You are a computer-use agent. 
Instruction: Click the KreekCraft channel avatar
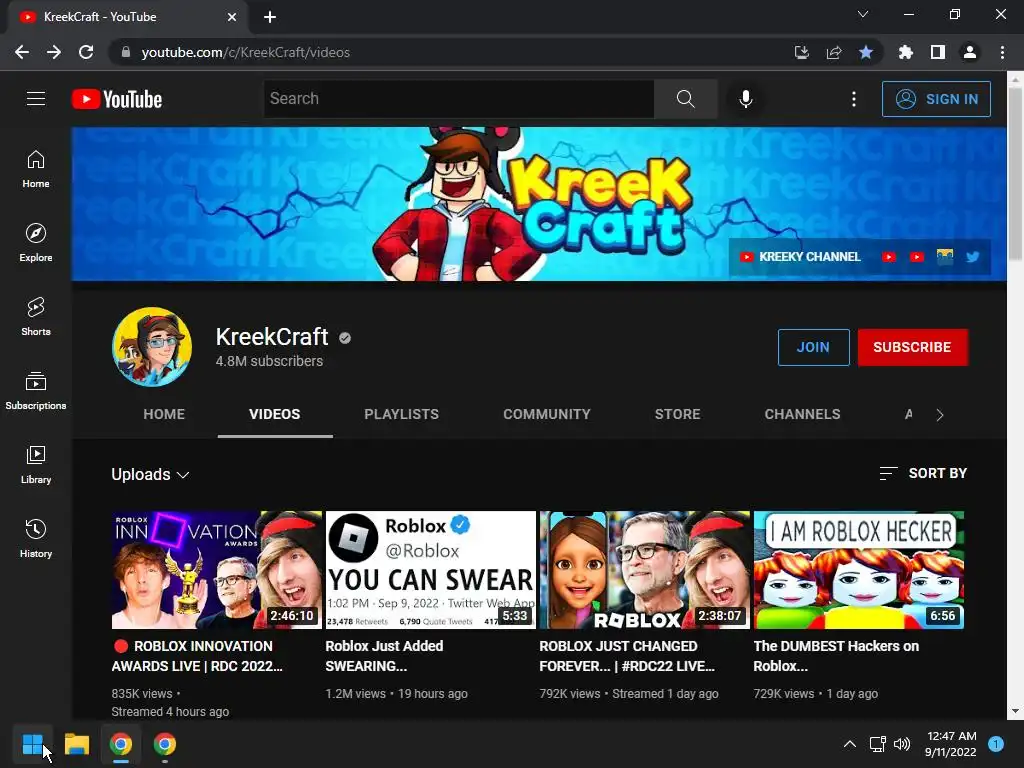click(x=152, y=347)
